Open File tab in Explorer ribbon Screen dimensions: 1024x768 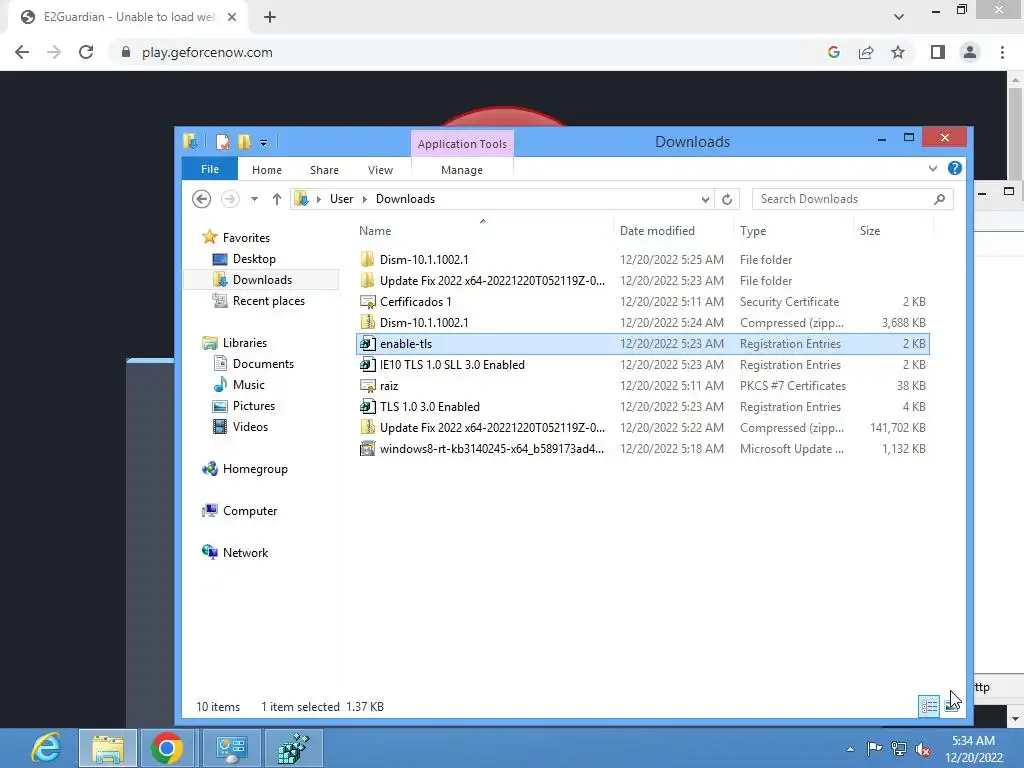210,169
